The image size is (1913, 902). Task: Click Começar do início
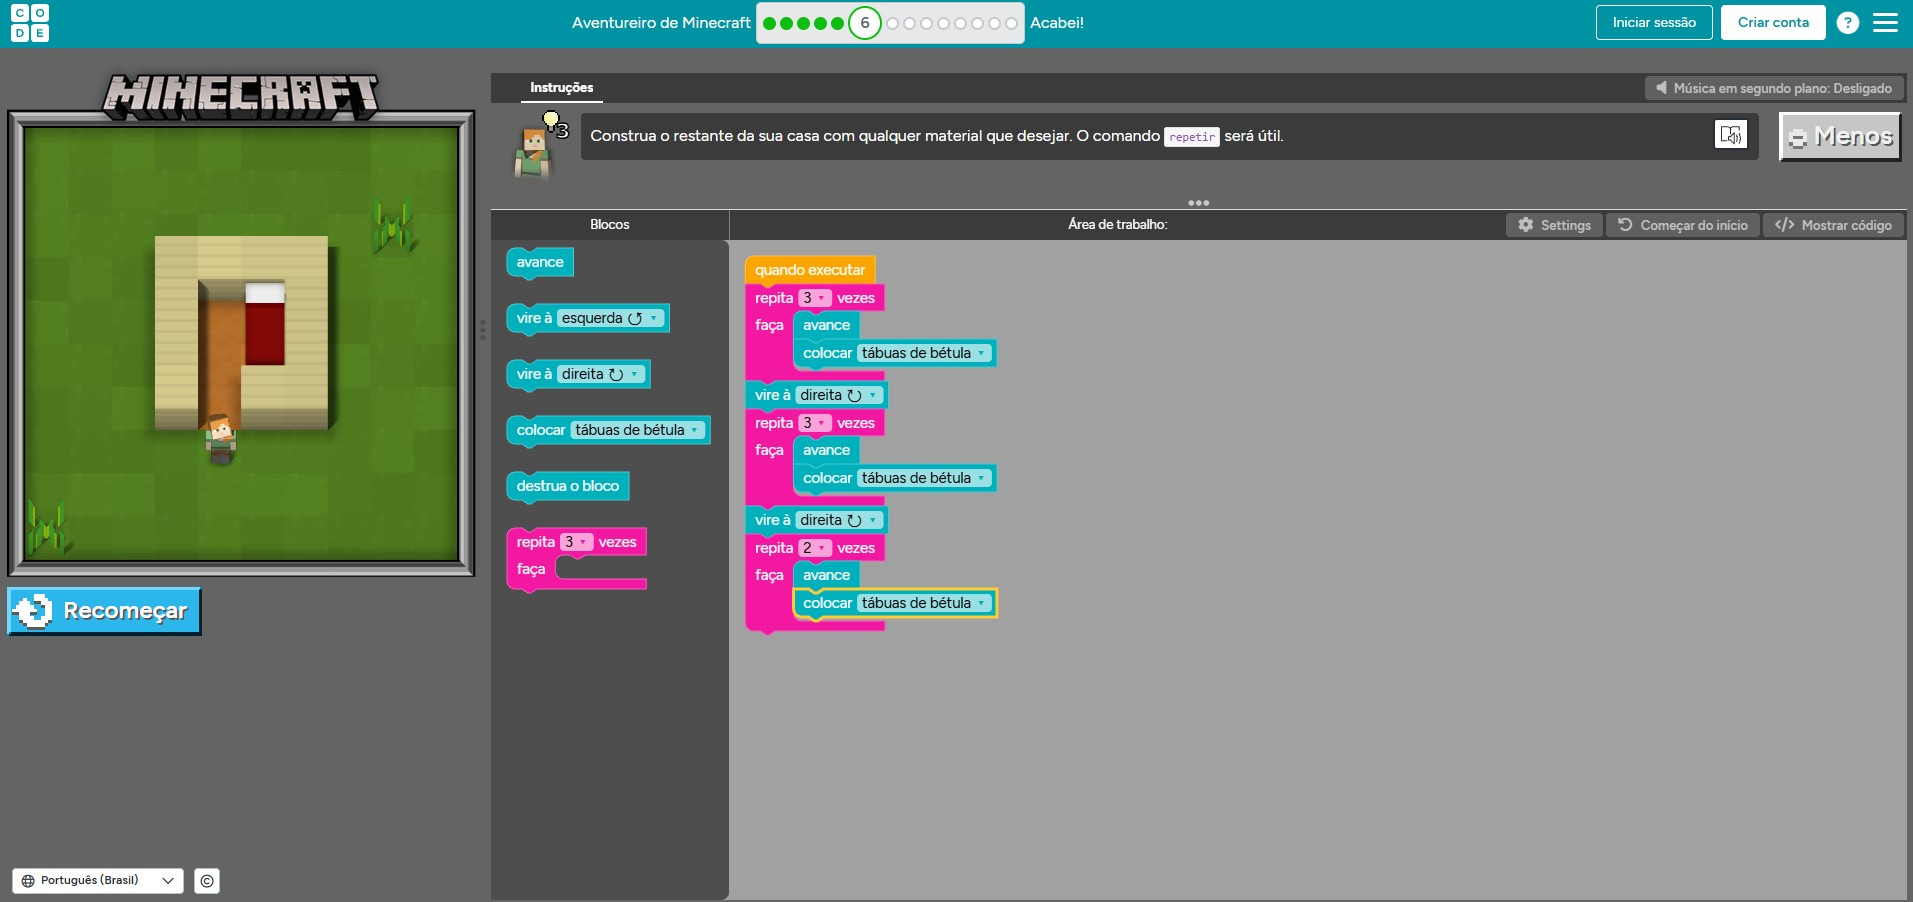pyautogui.click(x=1683, y=225)
